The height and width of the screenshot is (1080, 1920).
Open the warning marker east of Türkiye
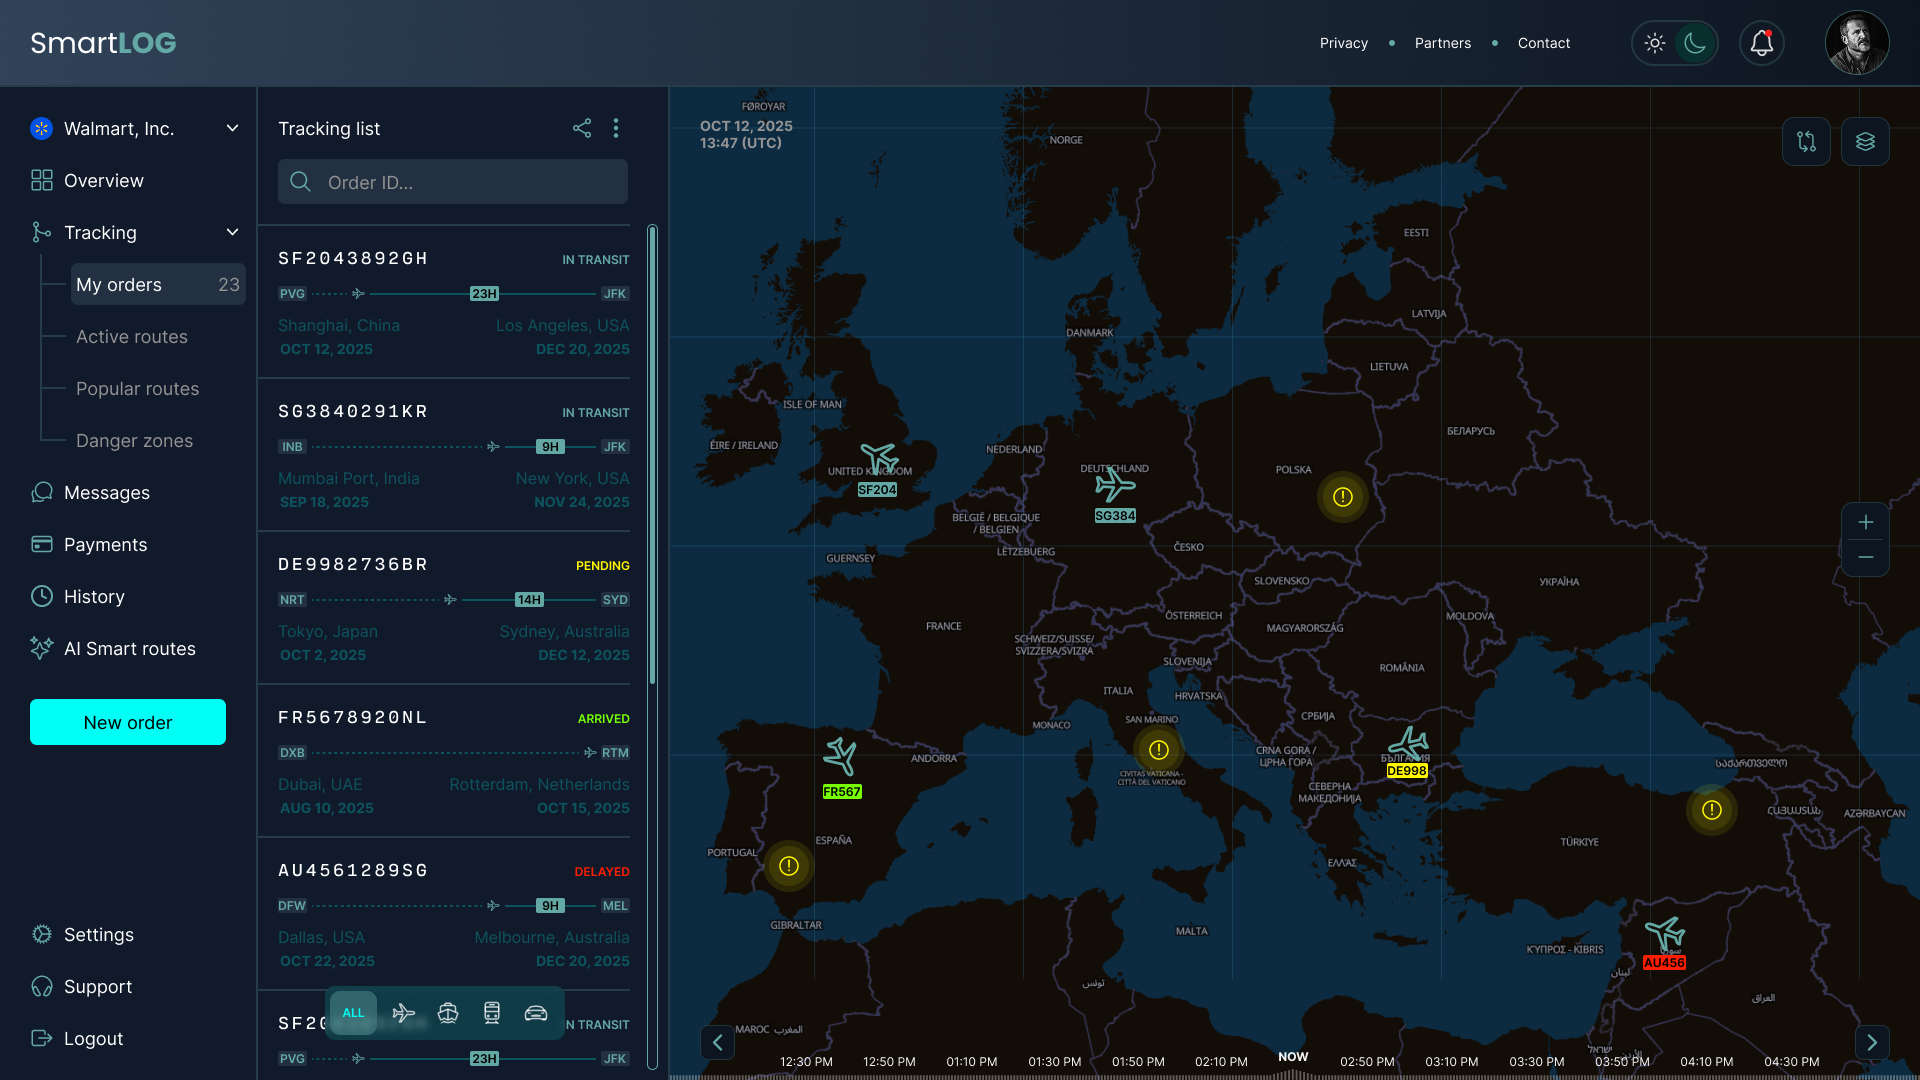[1712, 810]
